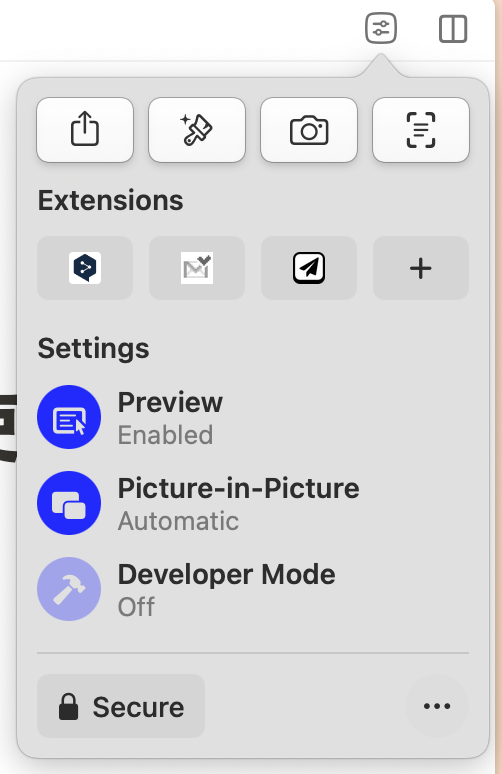Select the Boost paintbrush sparkle icon
502x774 pixels.
(197, 130)
